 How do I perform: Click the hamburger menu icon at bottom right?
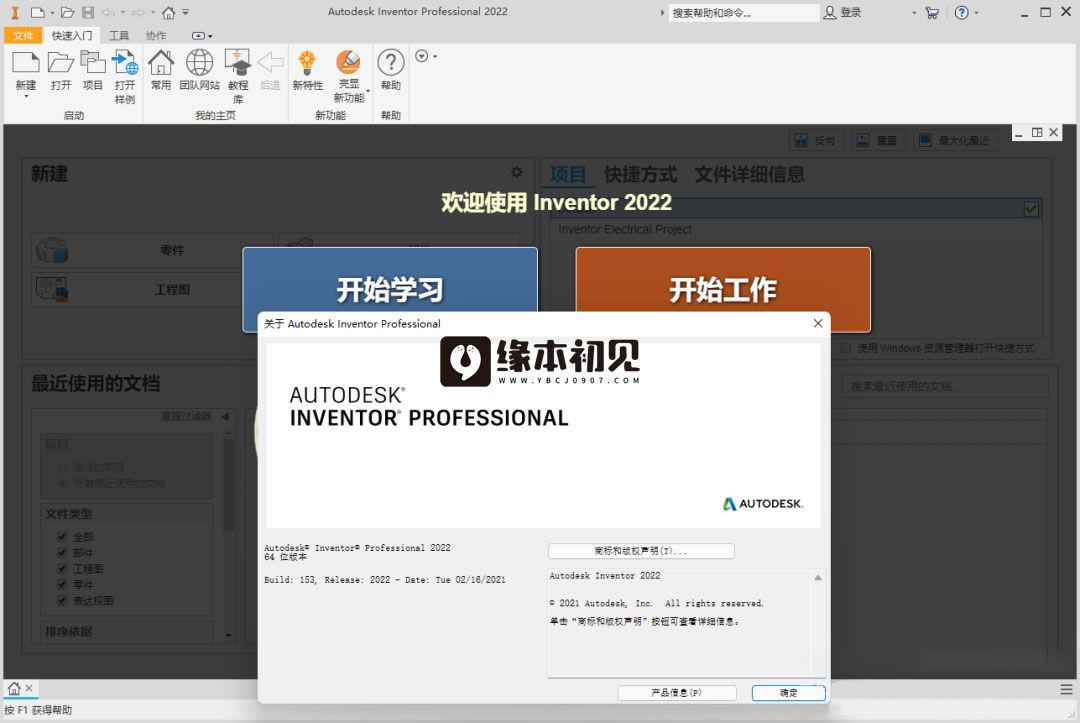1066,689
